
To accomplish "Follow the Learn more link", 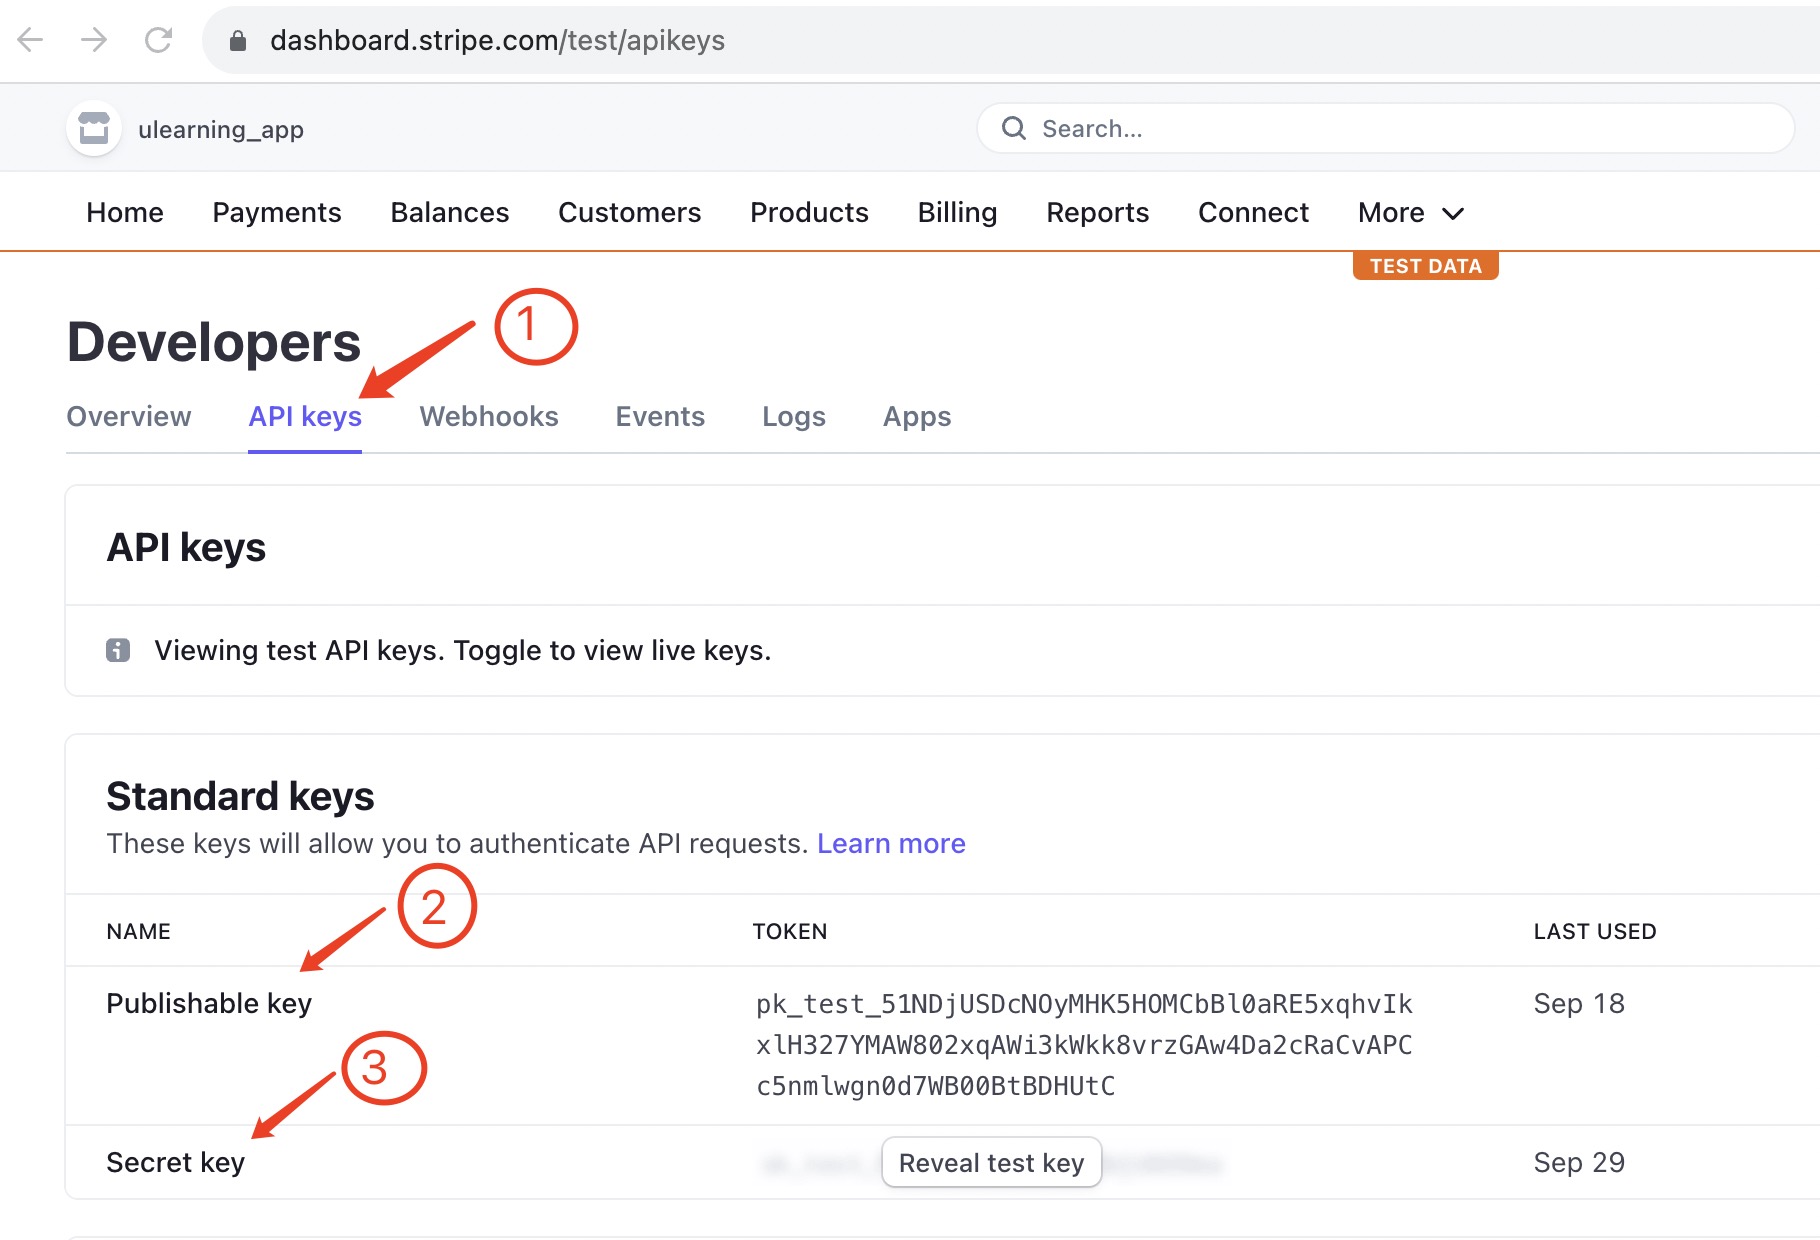I will point(891,843).
